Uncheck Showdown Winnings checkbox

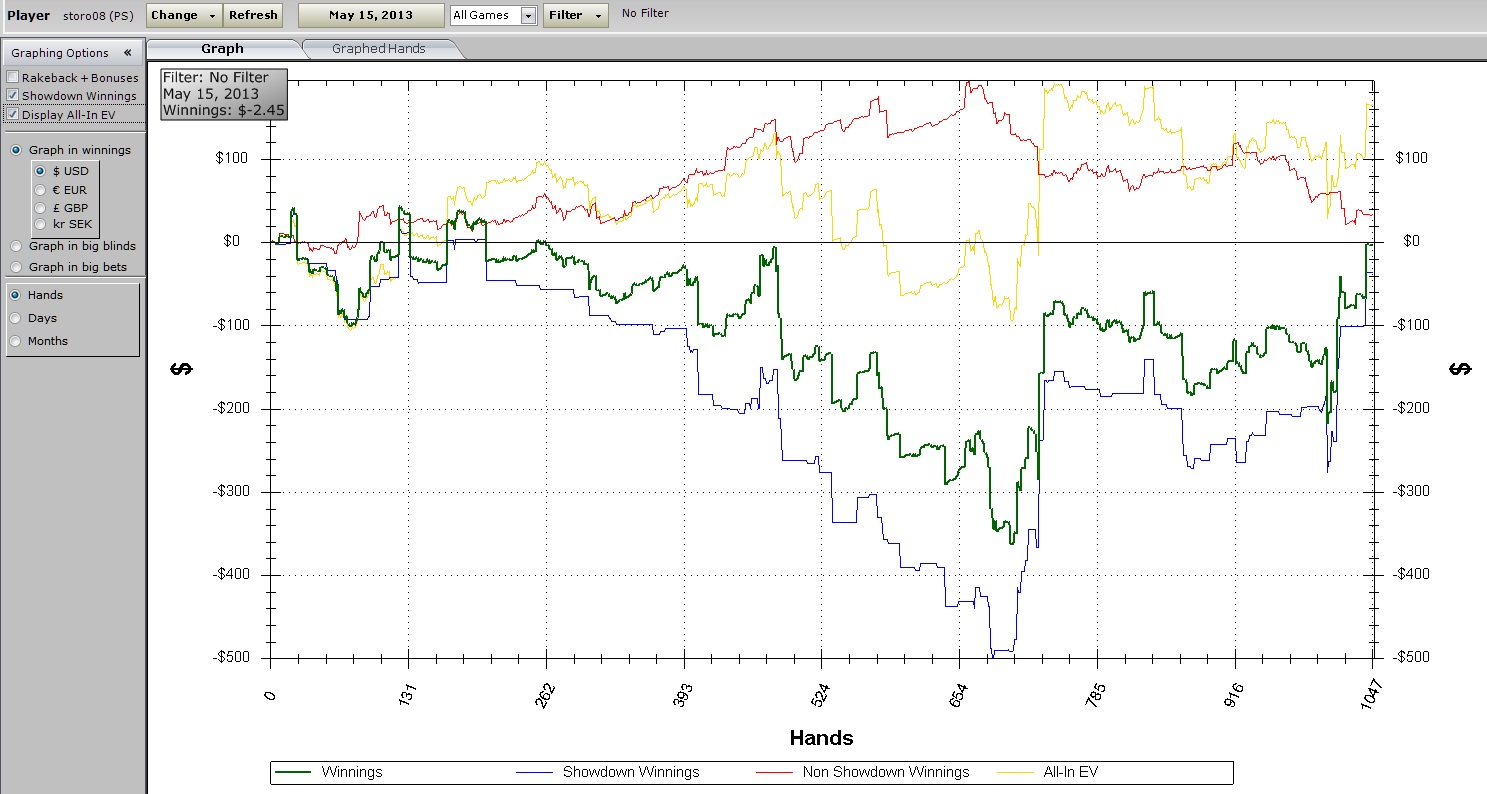[x=13, y=96]
